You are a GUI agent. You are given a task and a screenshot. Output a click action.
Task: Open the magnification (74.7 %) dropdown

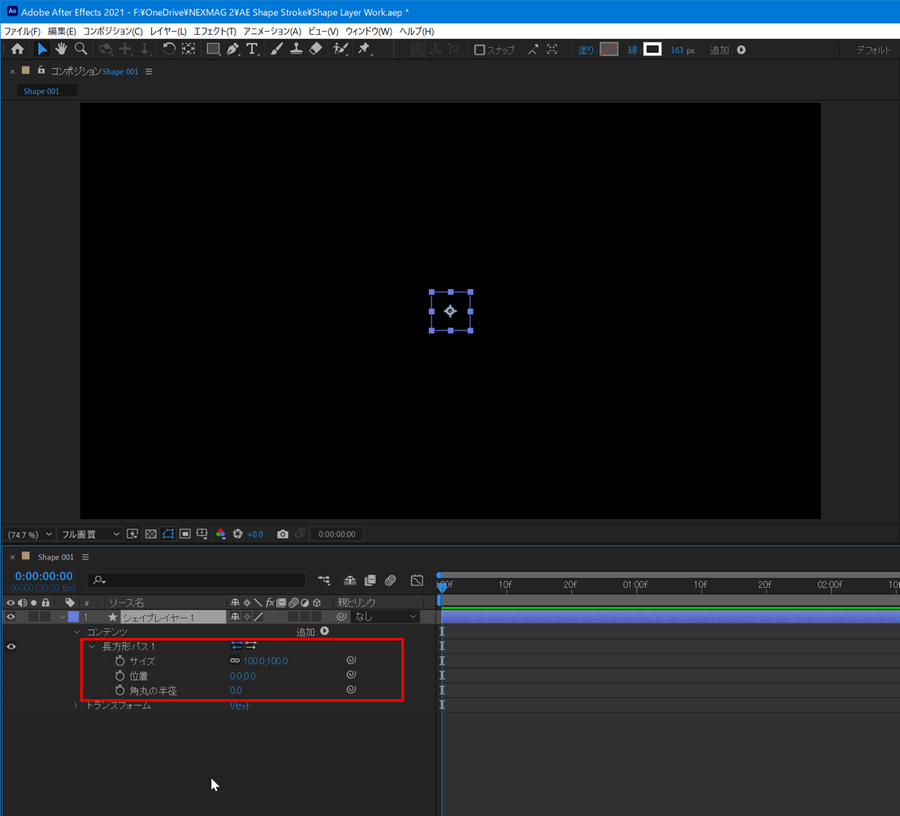tap(30, 534)
